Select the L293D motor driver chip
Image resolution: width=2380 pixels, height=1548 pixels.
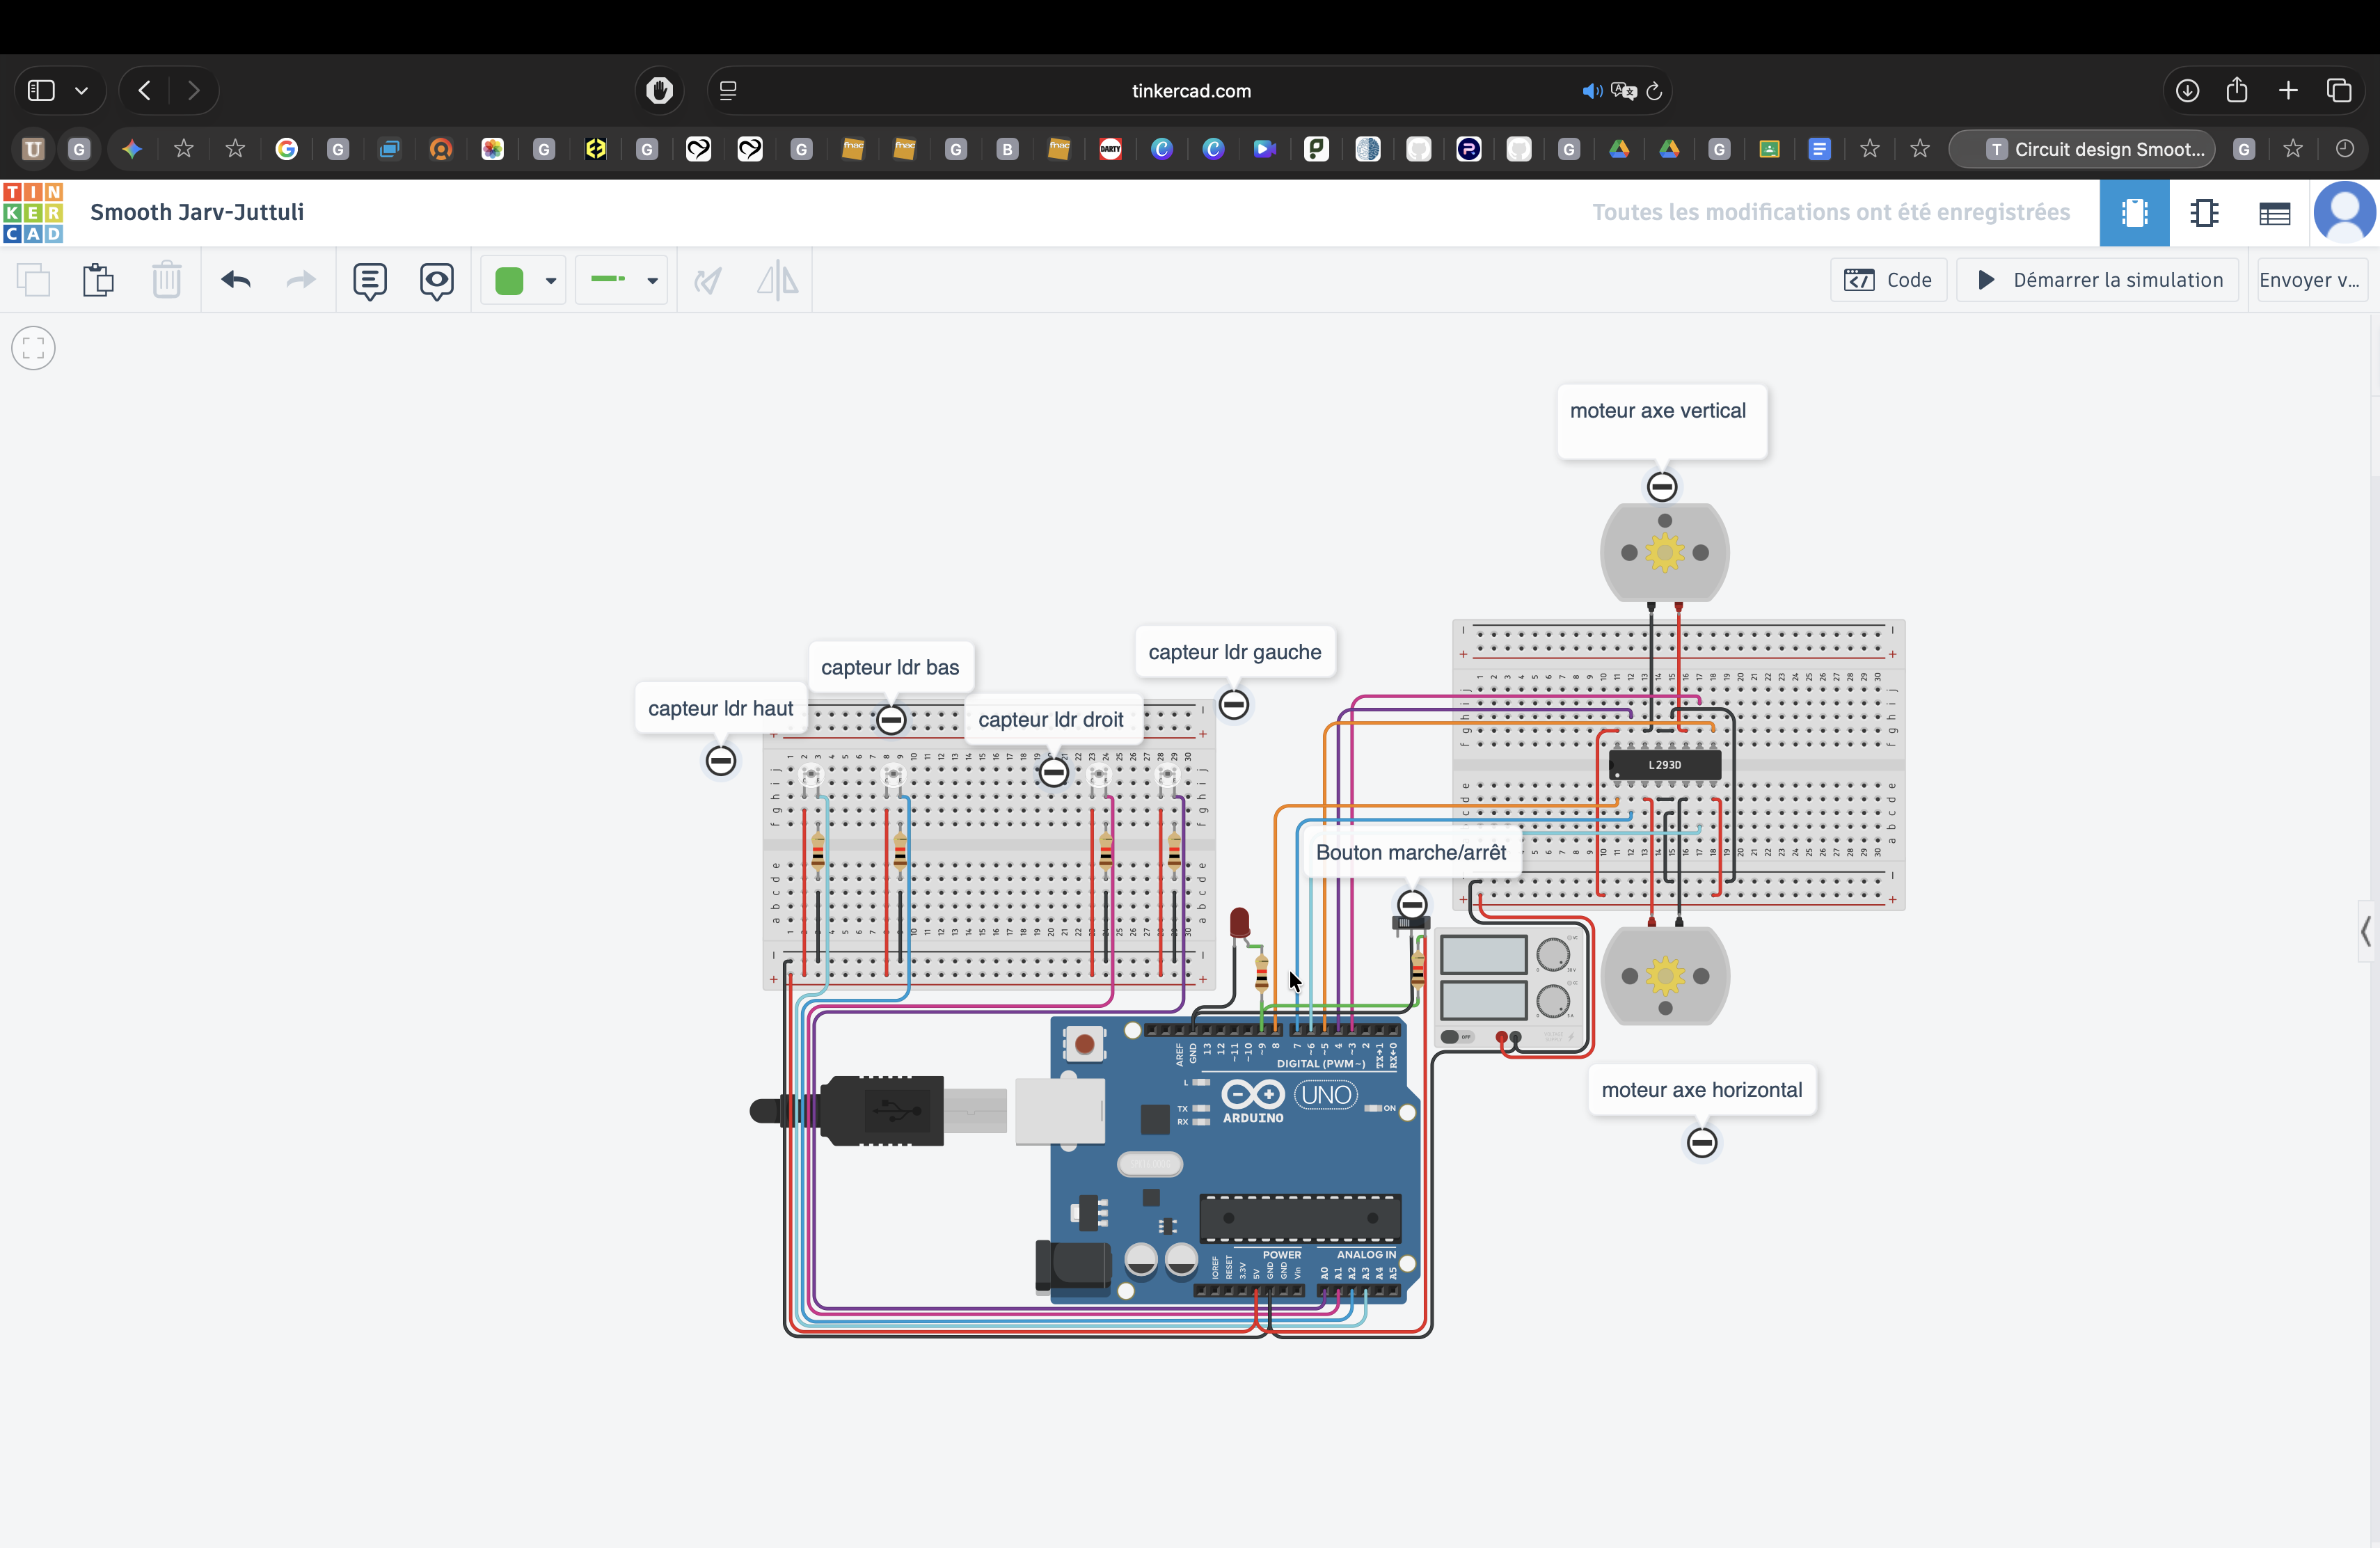(1665, 765)
